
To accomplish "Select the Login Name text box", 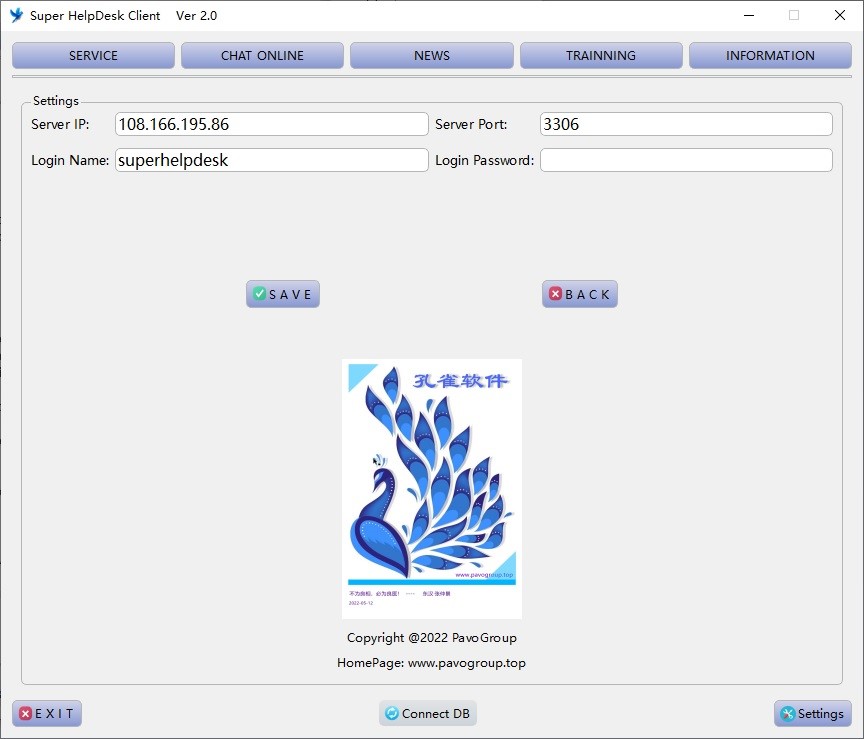I will coord(271,160).
